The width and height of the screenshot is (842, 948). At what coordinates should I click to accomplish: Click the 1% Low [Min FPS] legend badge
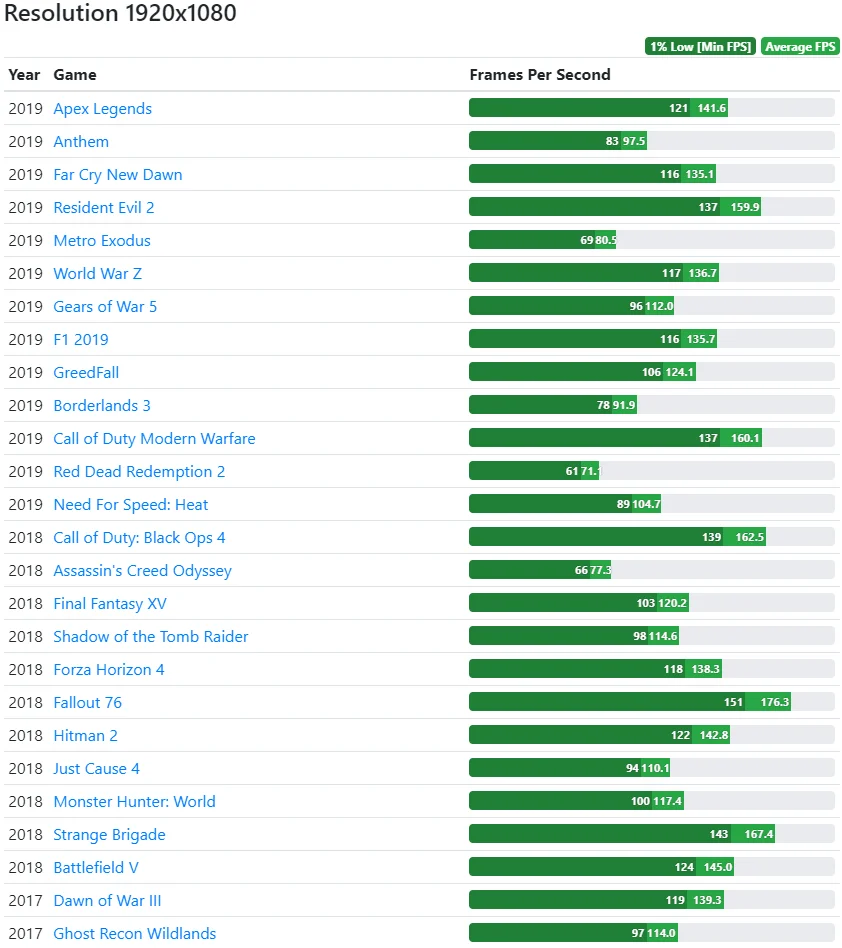pos(699,47)
